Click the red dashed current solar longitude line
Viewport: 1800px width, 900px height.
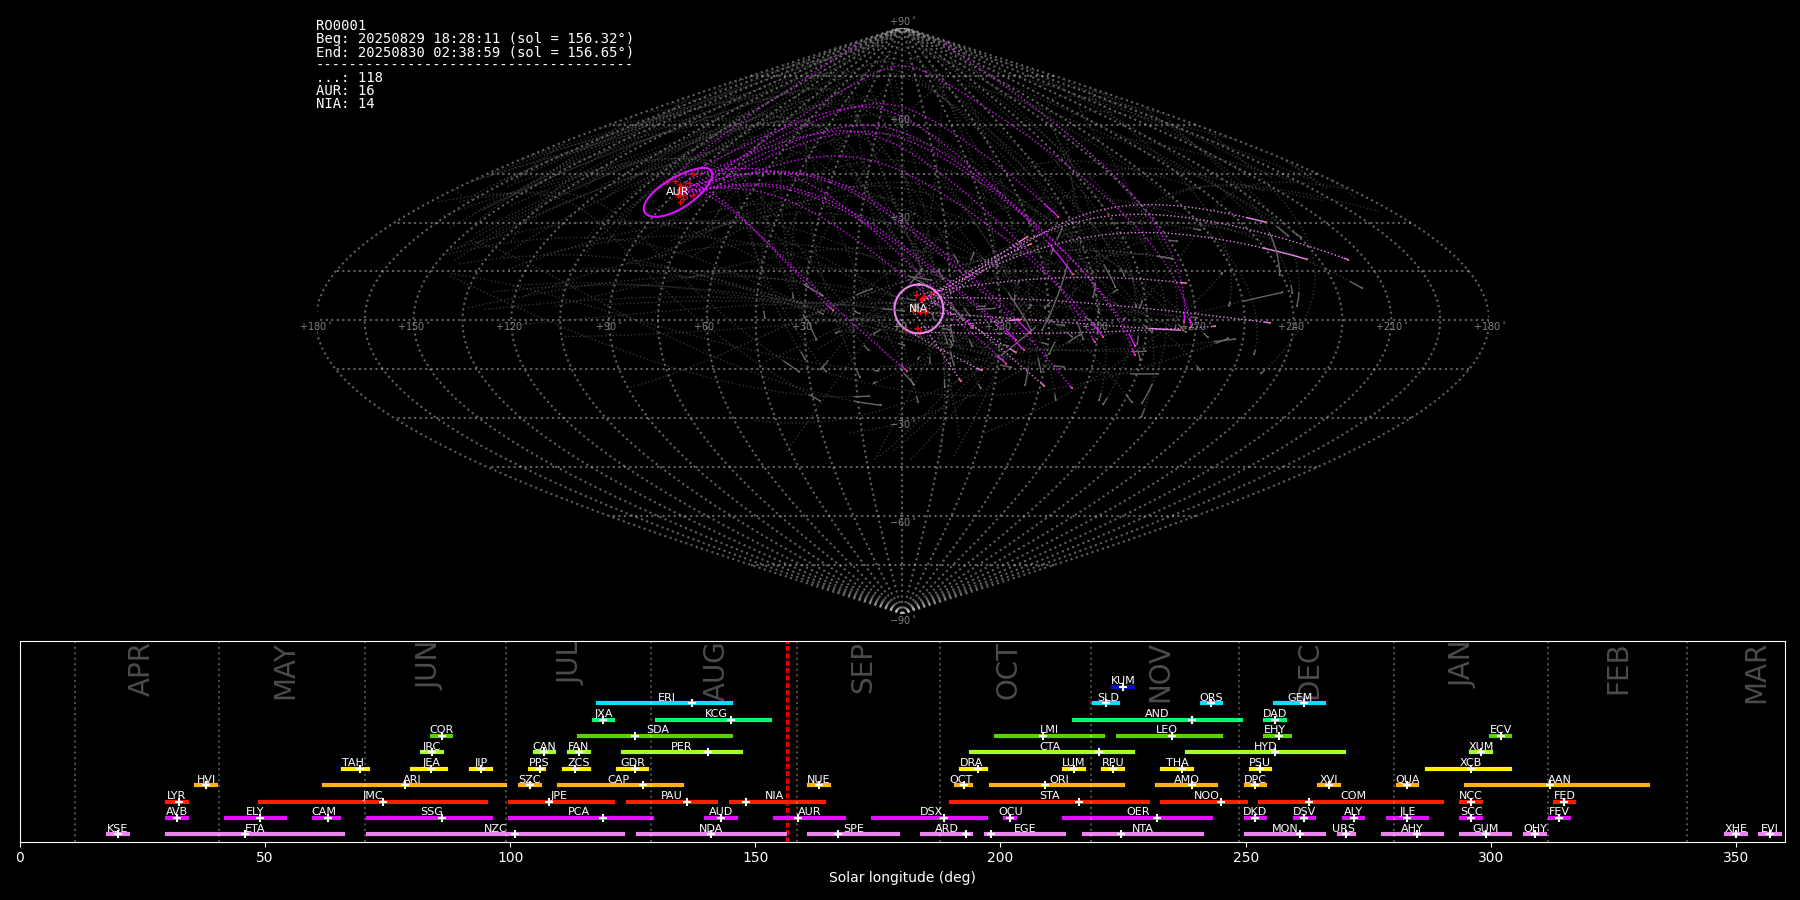click(787, 740)
